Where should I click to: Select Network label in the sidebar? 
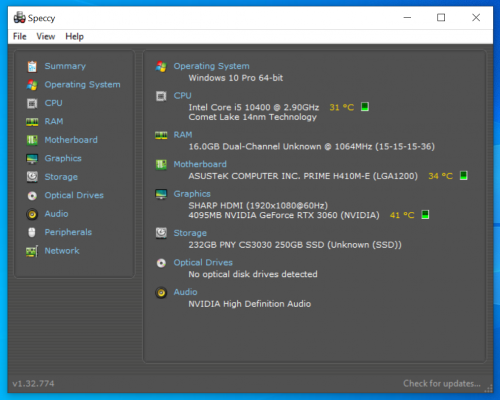pyautogui.click(x=62, y=251)
